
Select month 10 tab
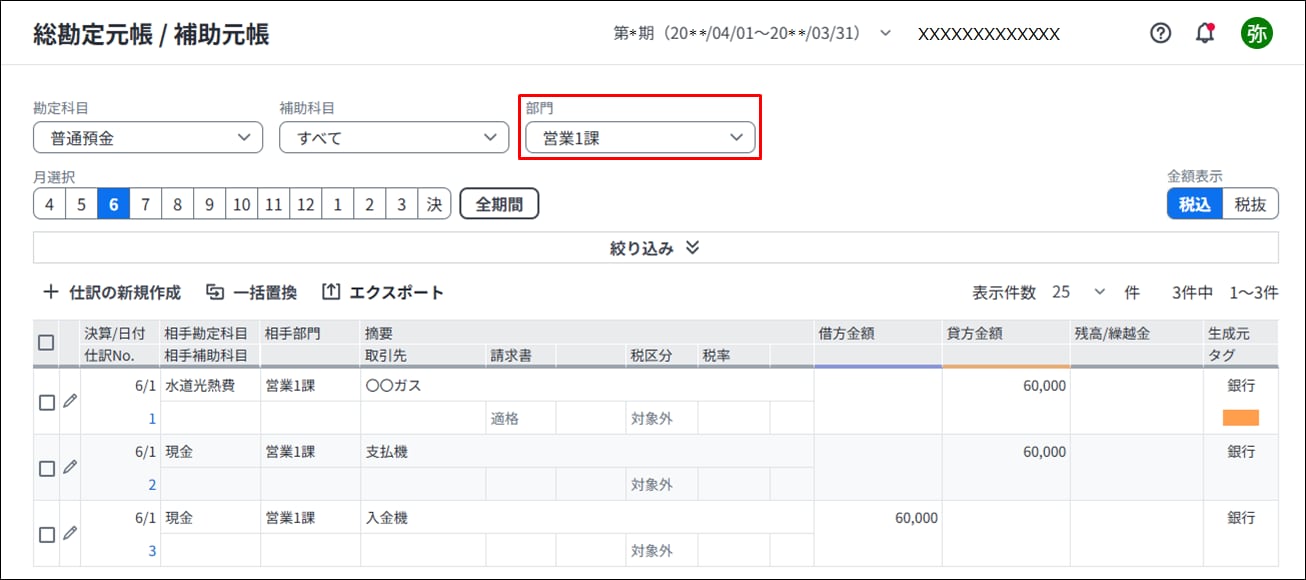coord(241,204)
